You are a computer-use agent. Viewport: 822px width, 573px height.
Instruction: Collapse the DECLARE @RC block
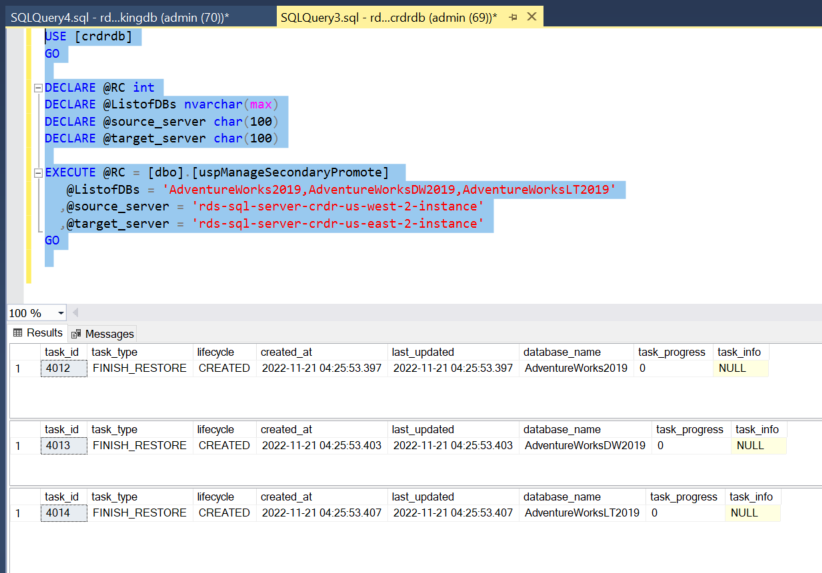coord(37,88)
